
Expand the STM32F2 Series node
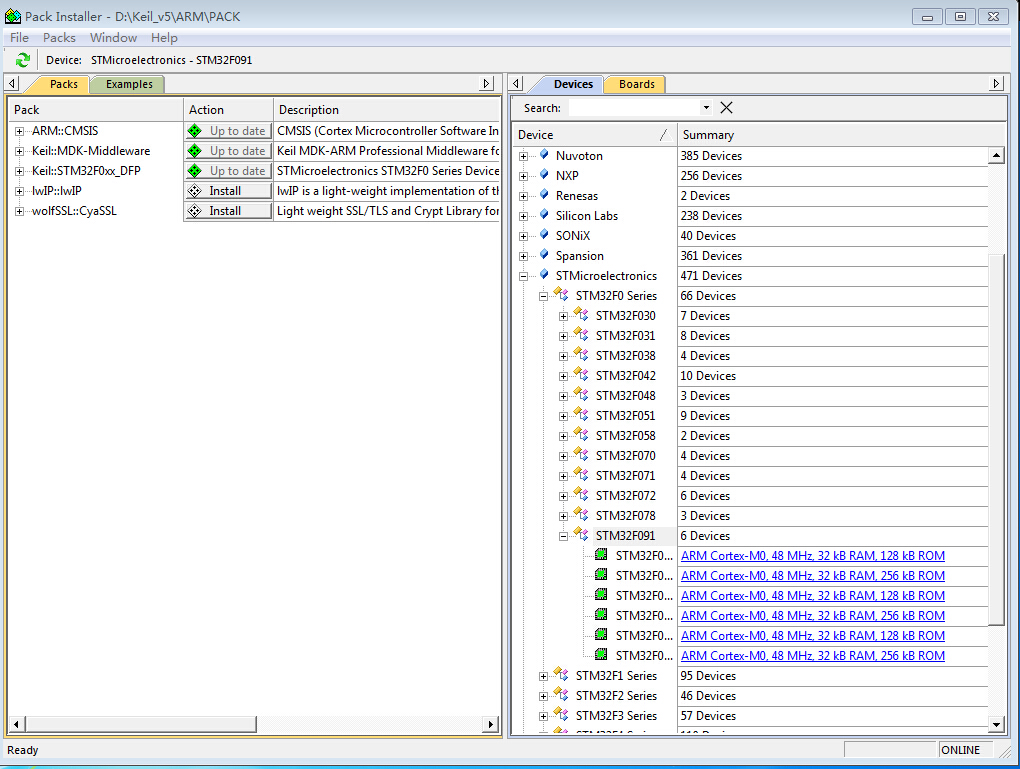[x=544, y=697]
